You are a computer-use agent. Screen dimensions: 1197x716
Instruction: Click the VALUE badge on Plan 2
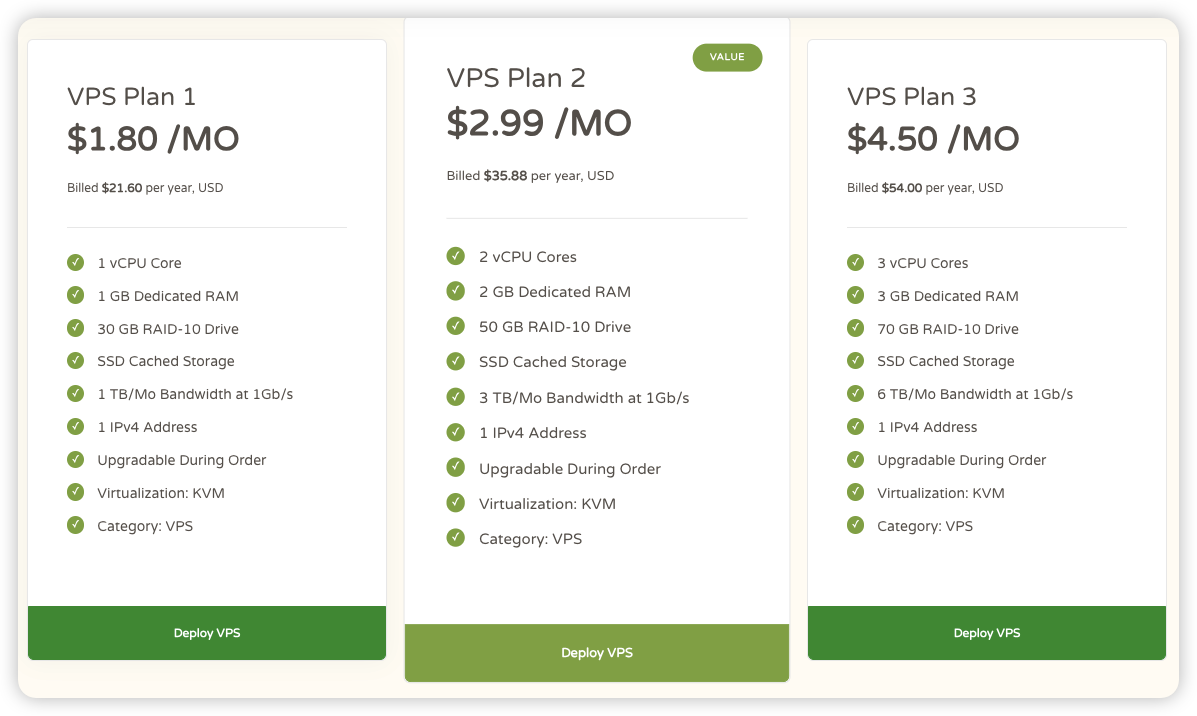coord(727,57)
